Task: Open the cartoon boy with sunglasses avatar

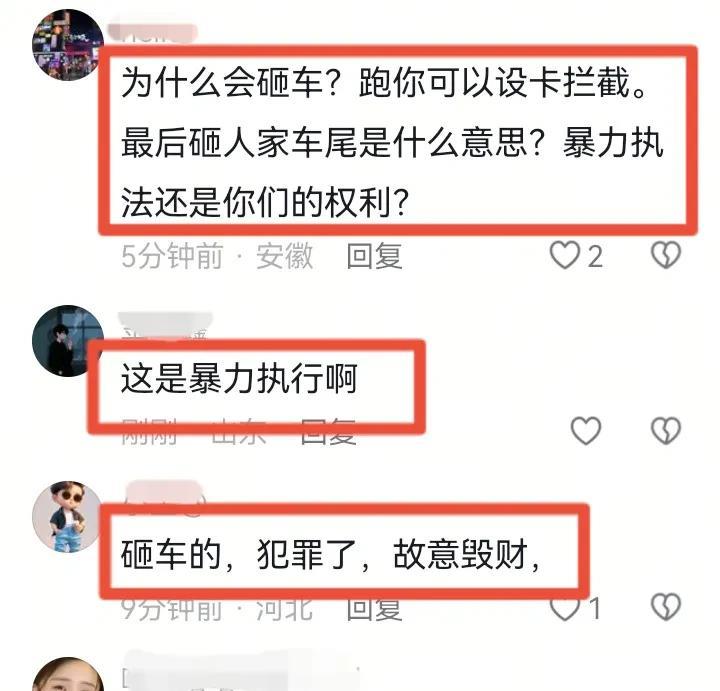Action: tap(68, 517)
